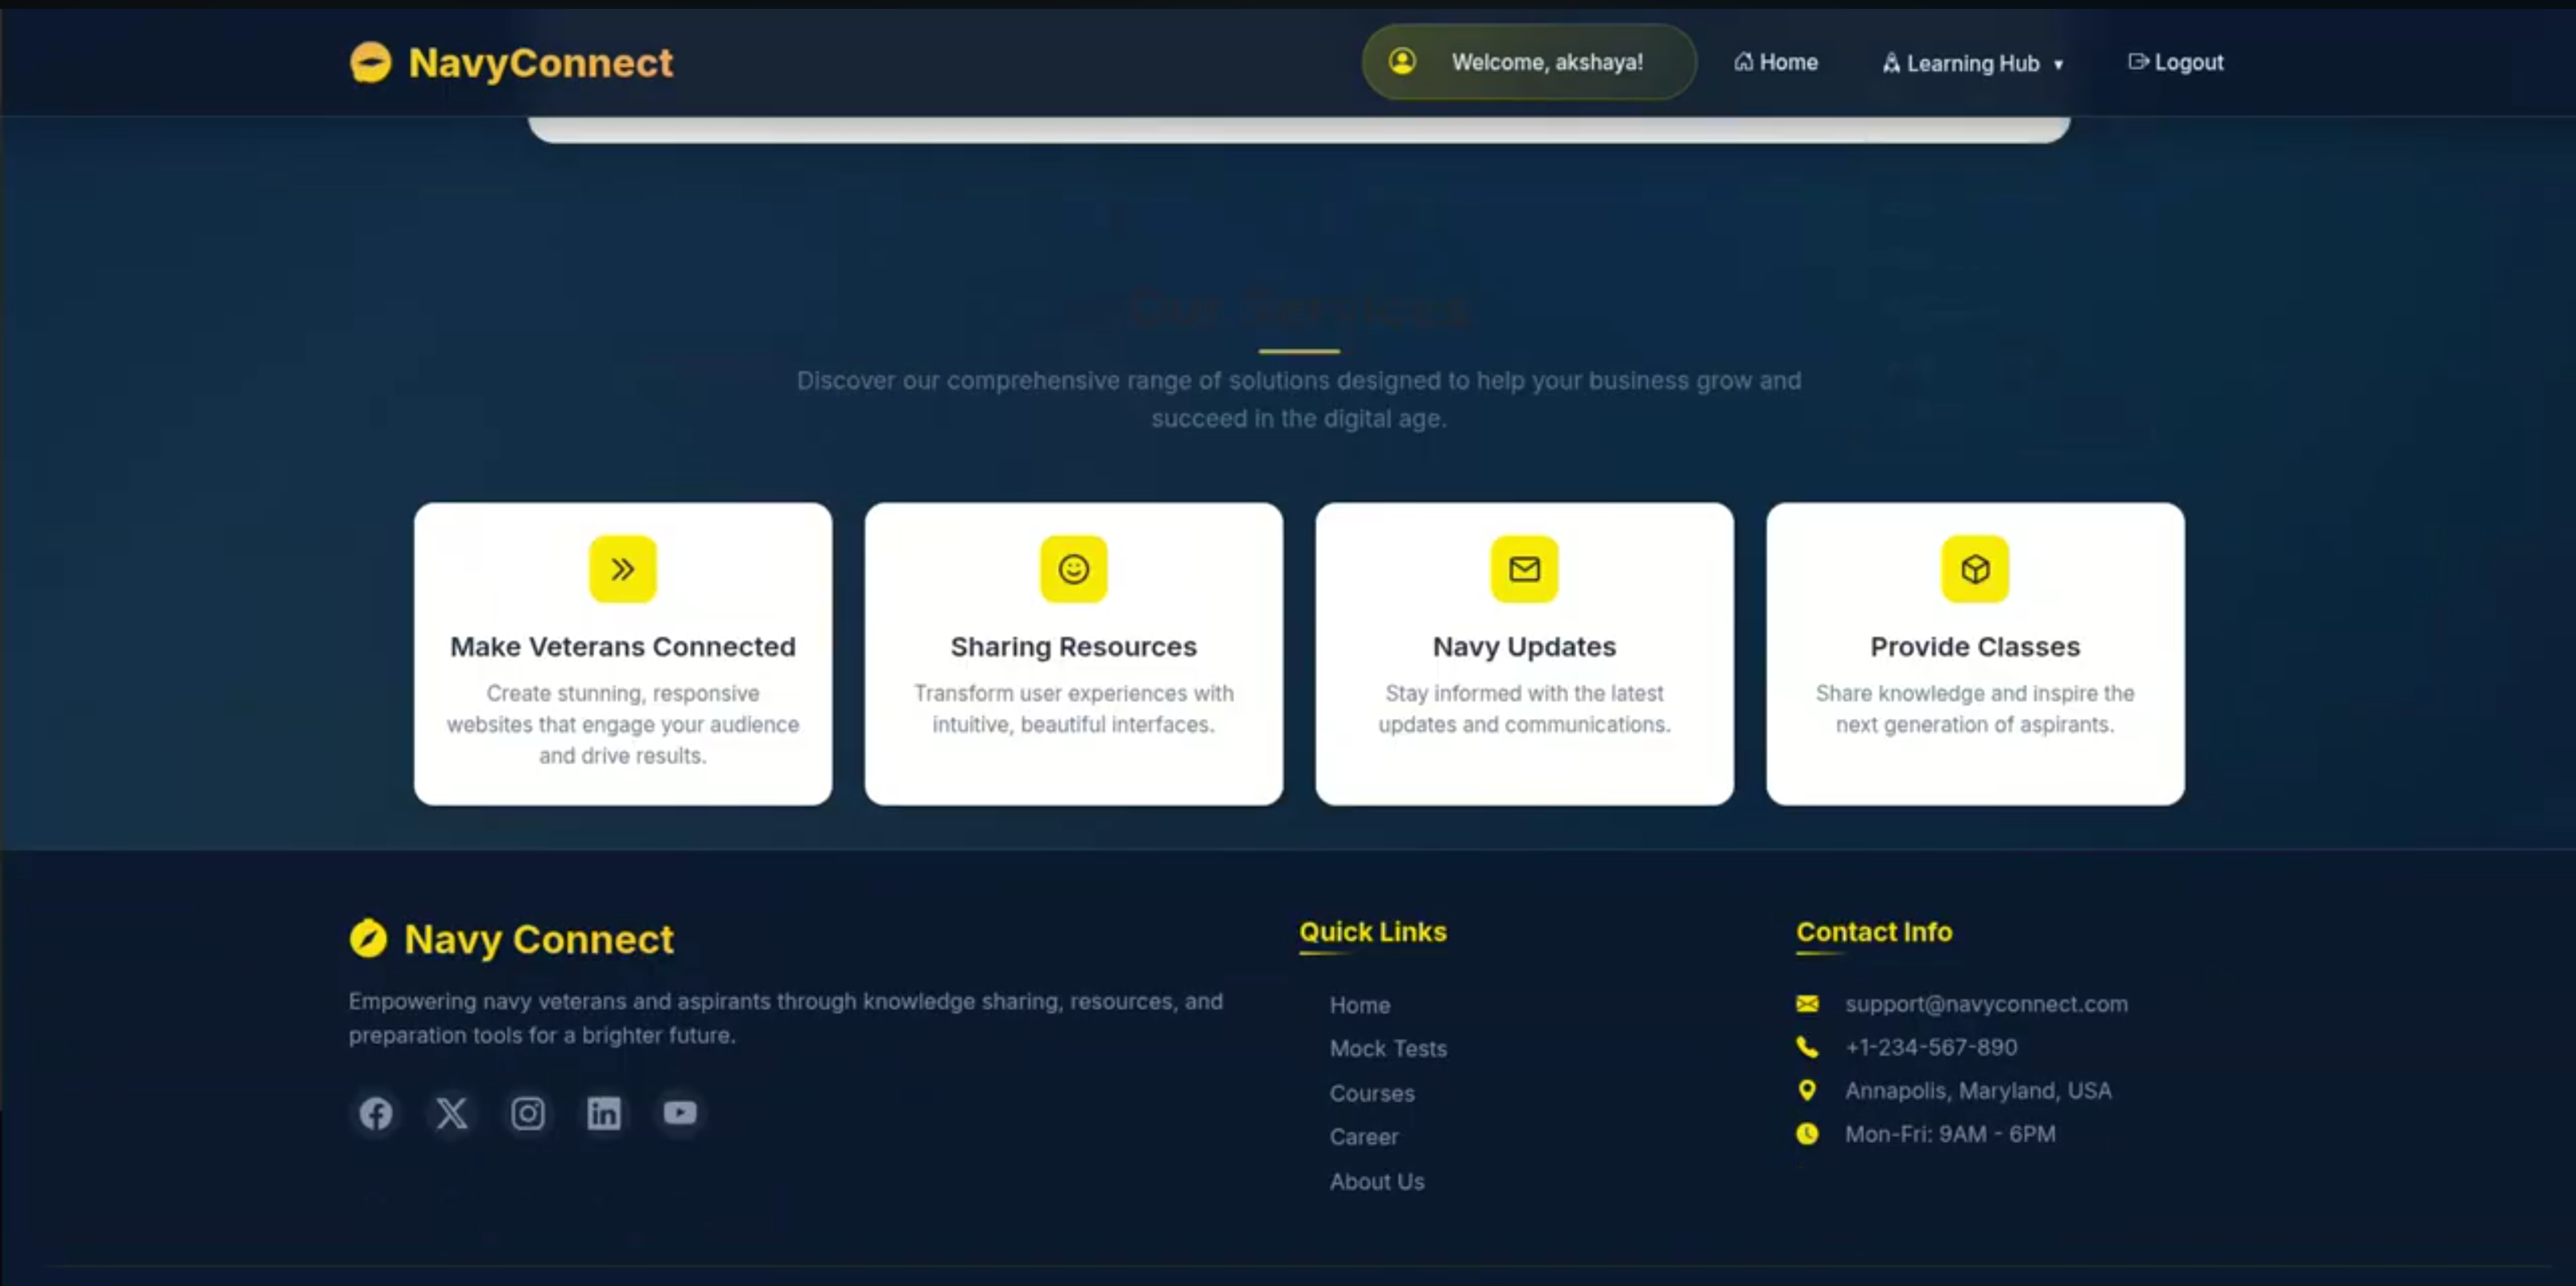This screenshot has height=1286, width=2576.
Task: Open the X (Twitter) social icon
Action: coord(452,1113)
